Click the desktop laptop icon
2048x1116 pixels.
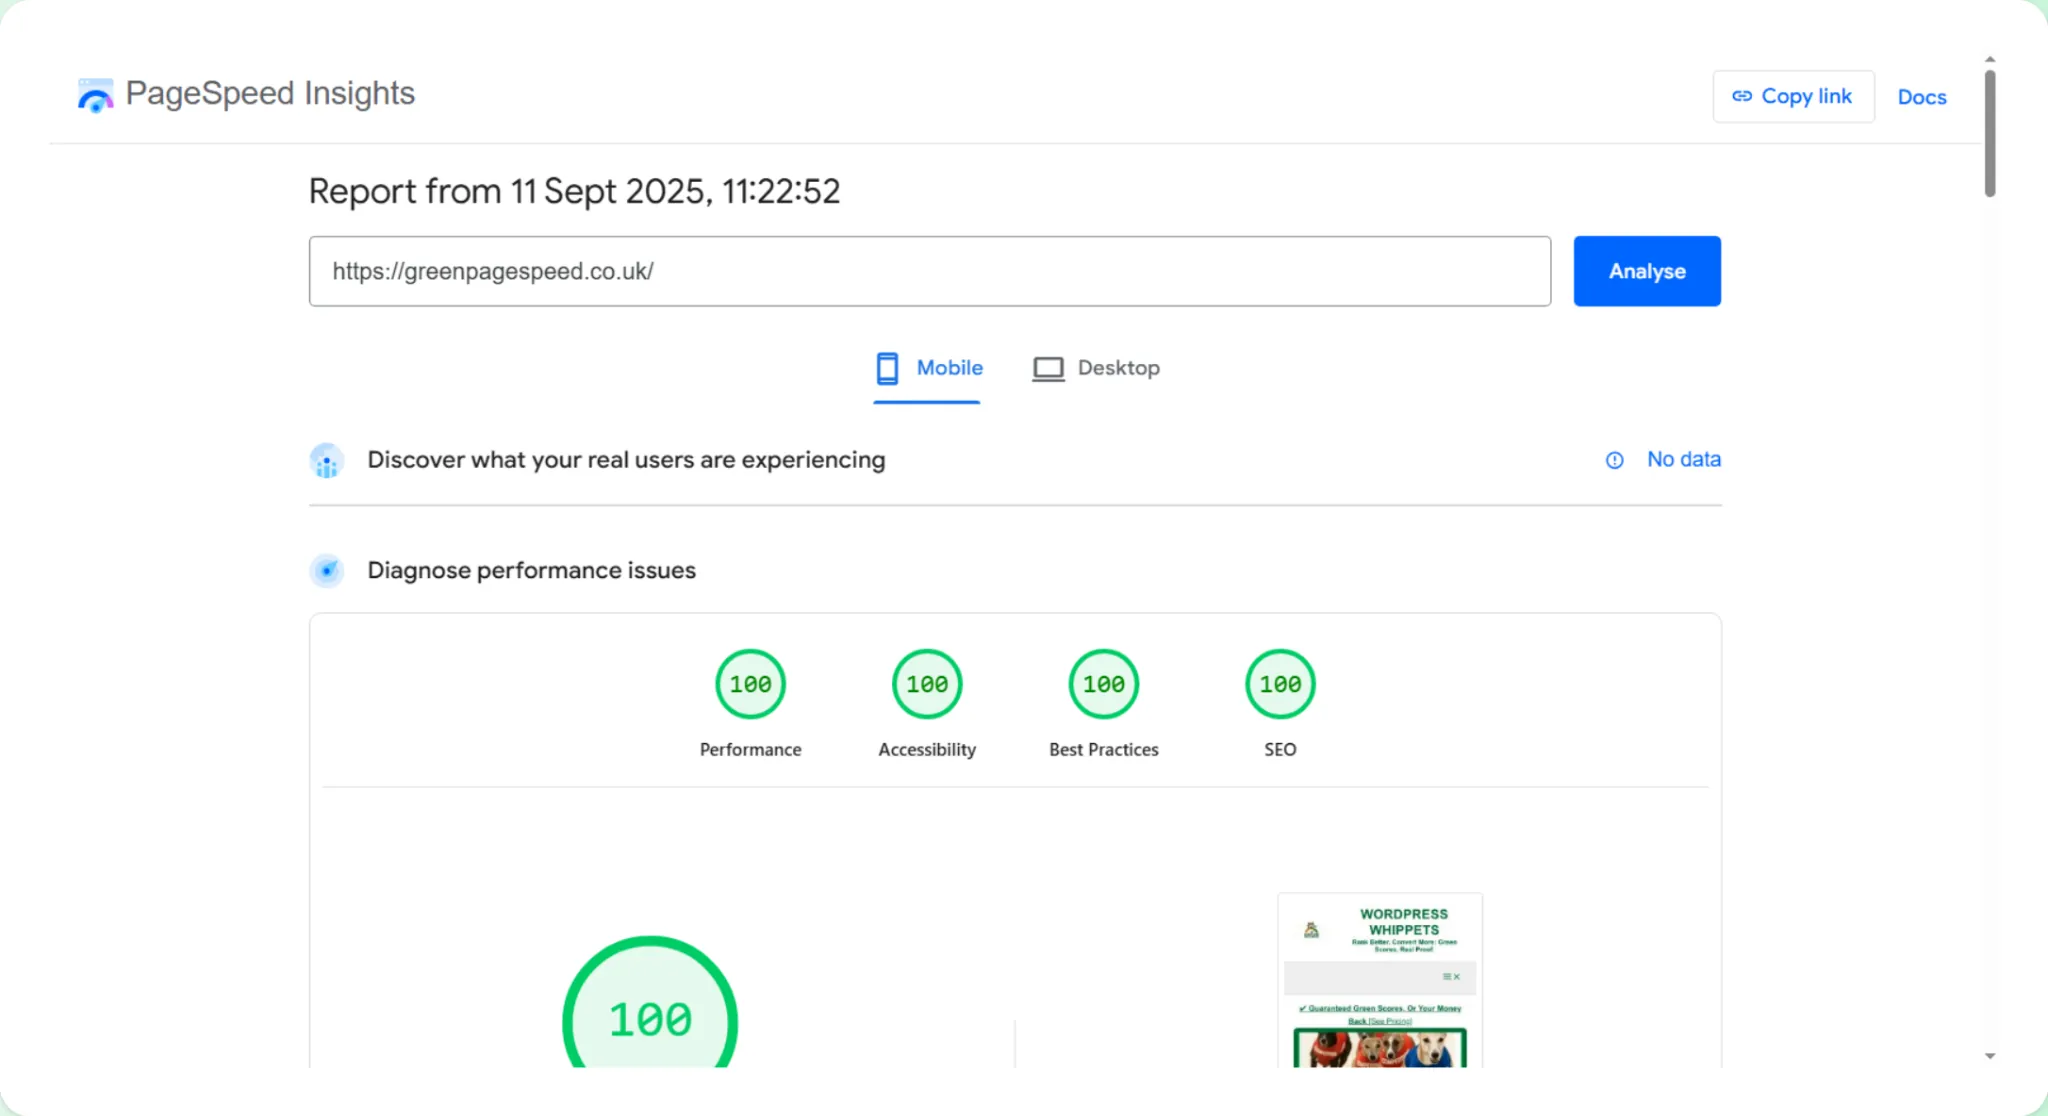click(1048, 369)
